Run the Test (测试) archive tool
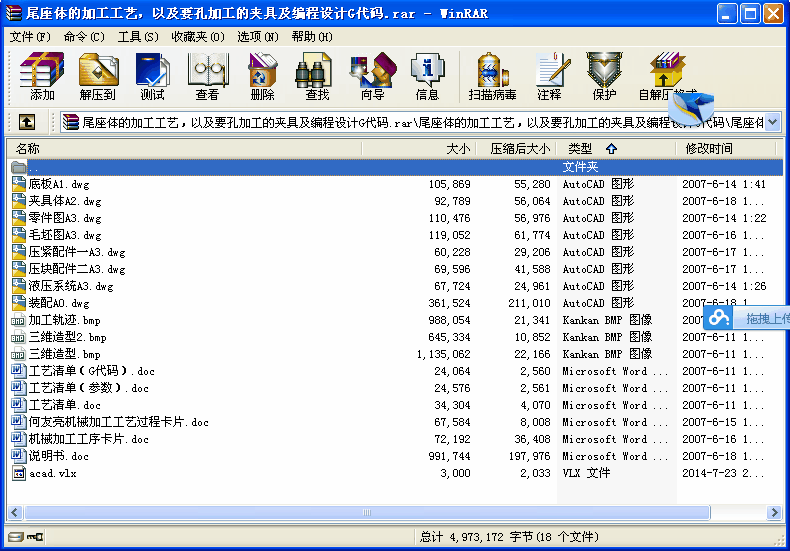Screen dimensions: 790x551 (x=153, y=77)
